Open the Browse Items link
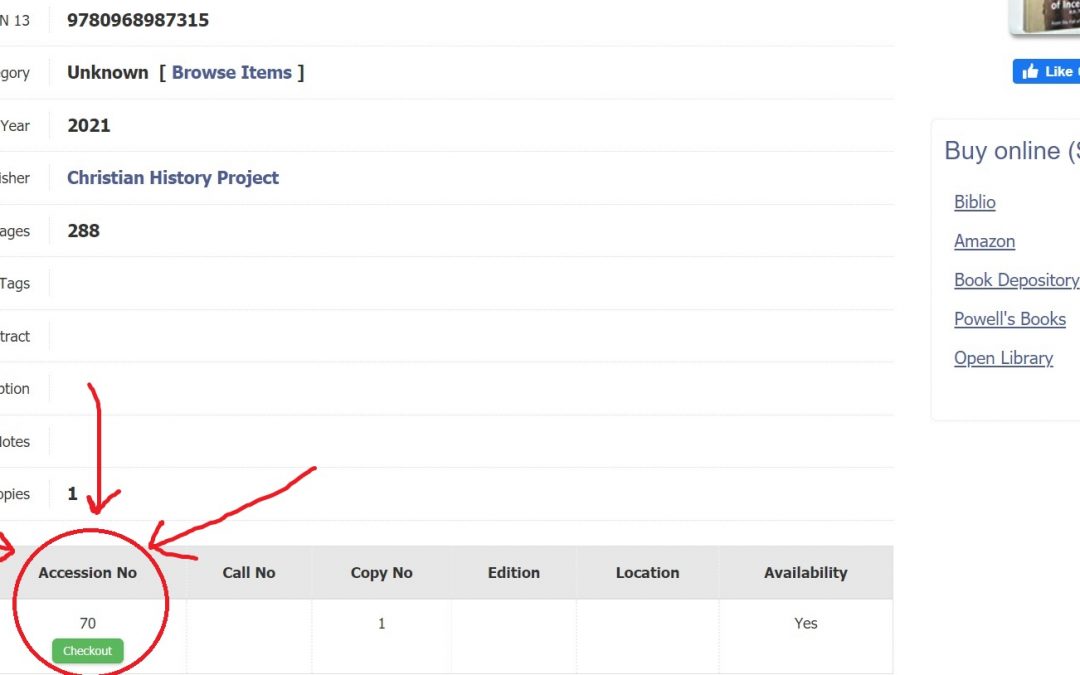The width and height of the screenshot is (1080, 675). tap(231, 73)
